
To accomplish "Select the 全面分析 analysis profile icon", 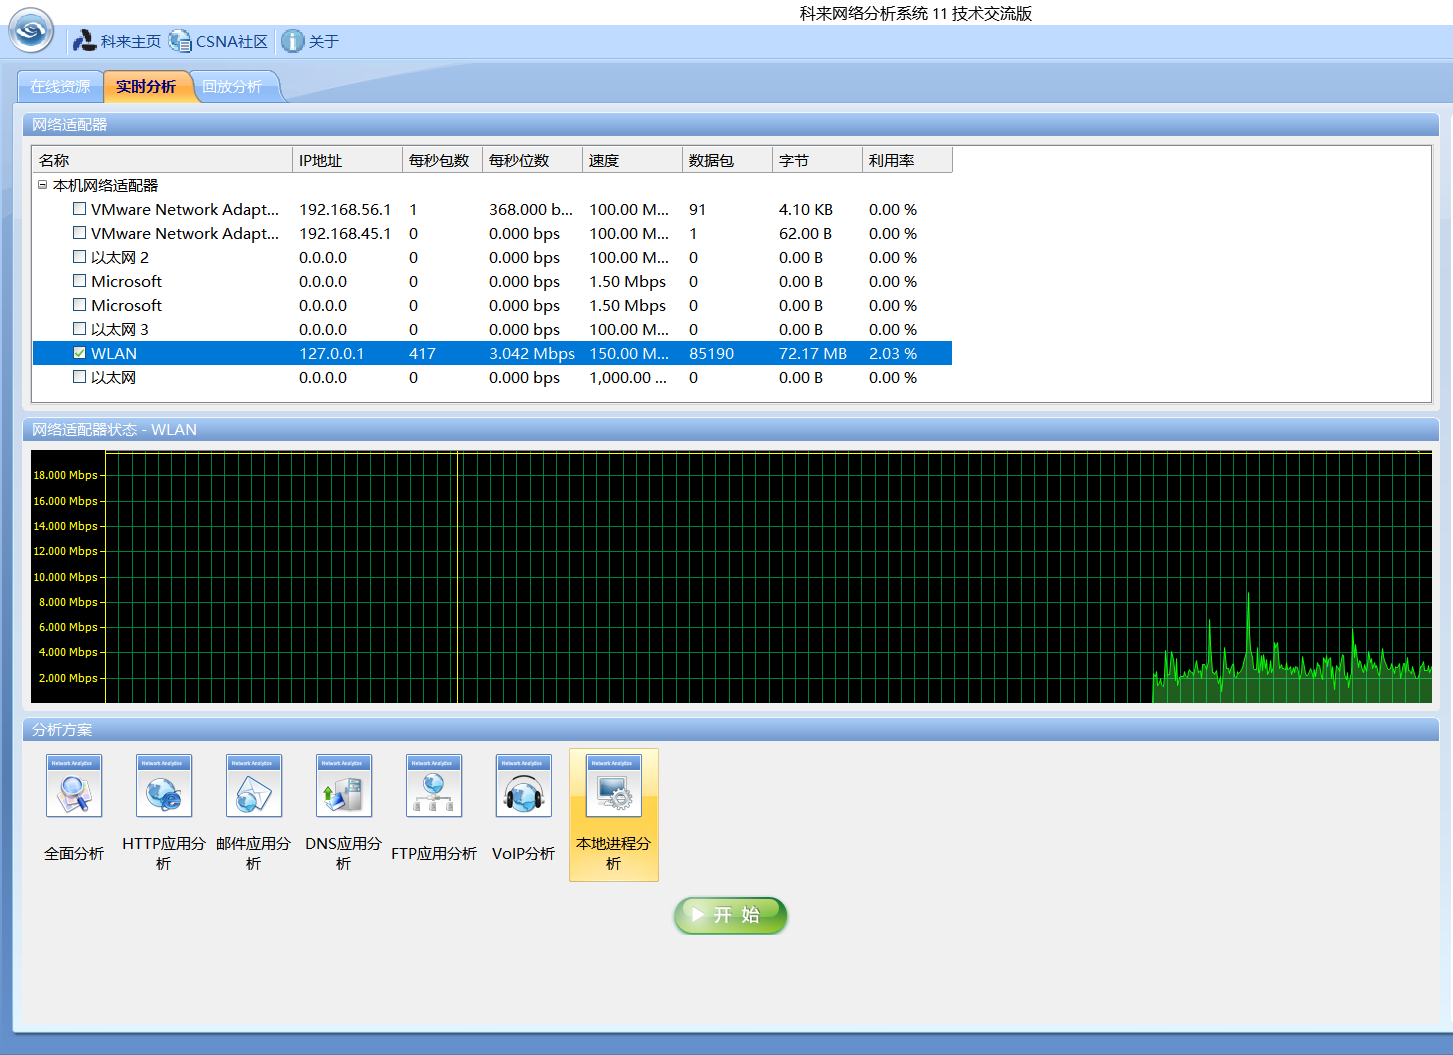I will [74, 786].
